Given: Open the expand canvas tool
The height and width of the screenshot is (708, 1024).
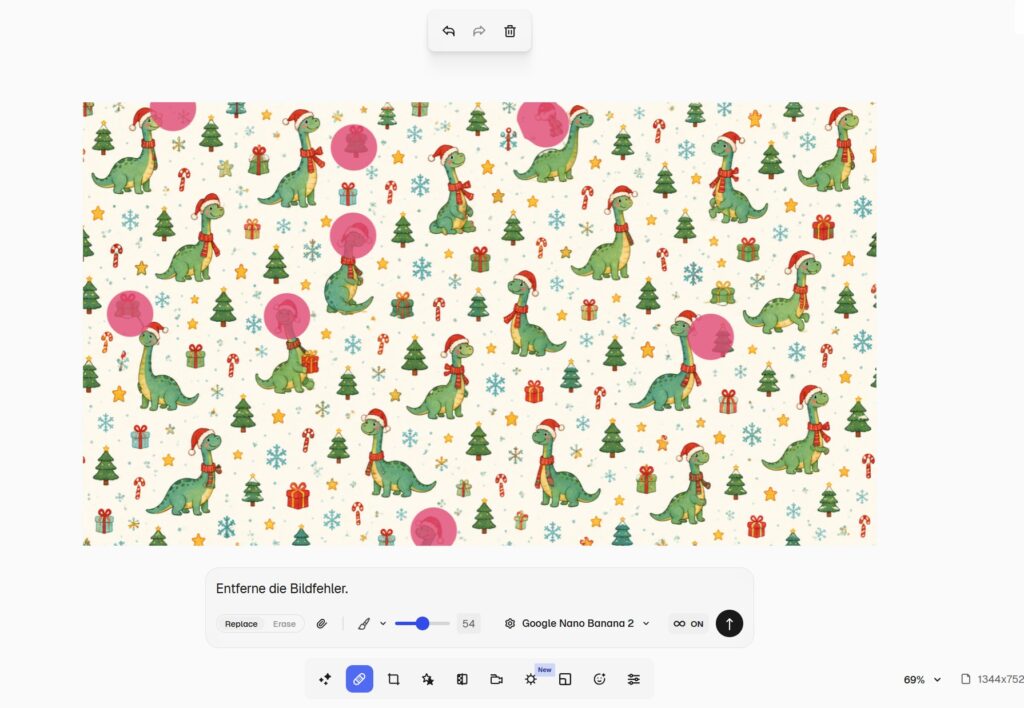Looking at the screenshot, I should pyautogui.click(x=565, y=679).
